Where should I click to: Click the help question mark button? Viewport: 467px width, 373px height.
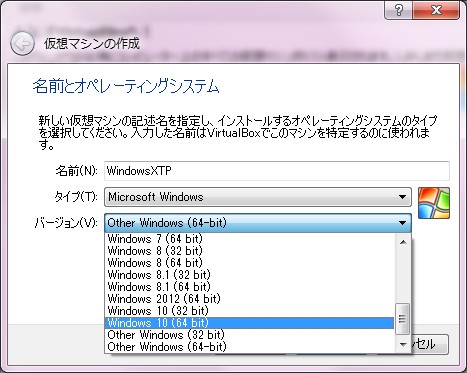click(399, 10)
